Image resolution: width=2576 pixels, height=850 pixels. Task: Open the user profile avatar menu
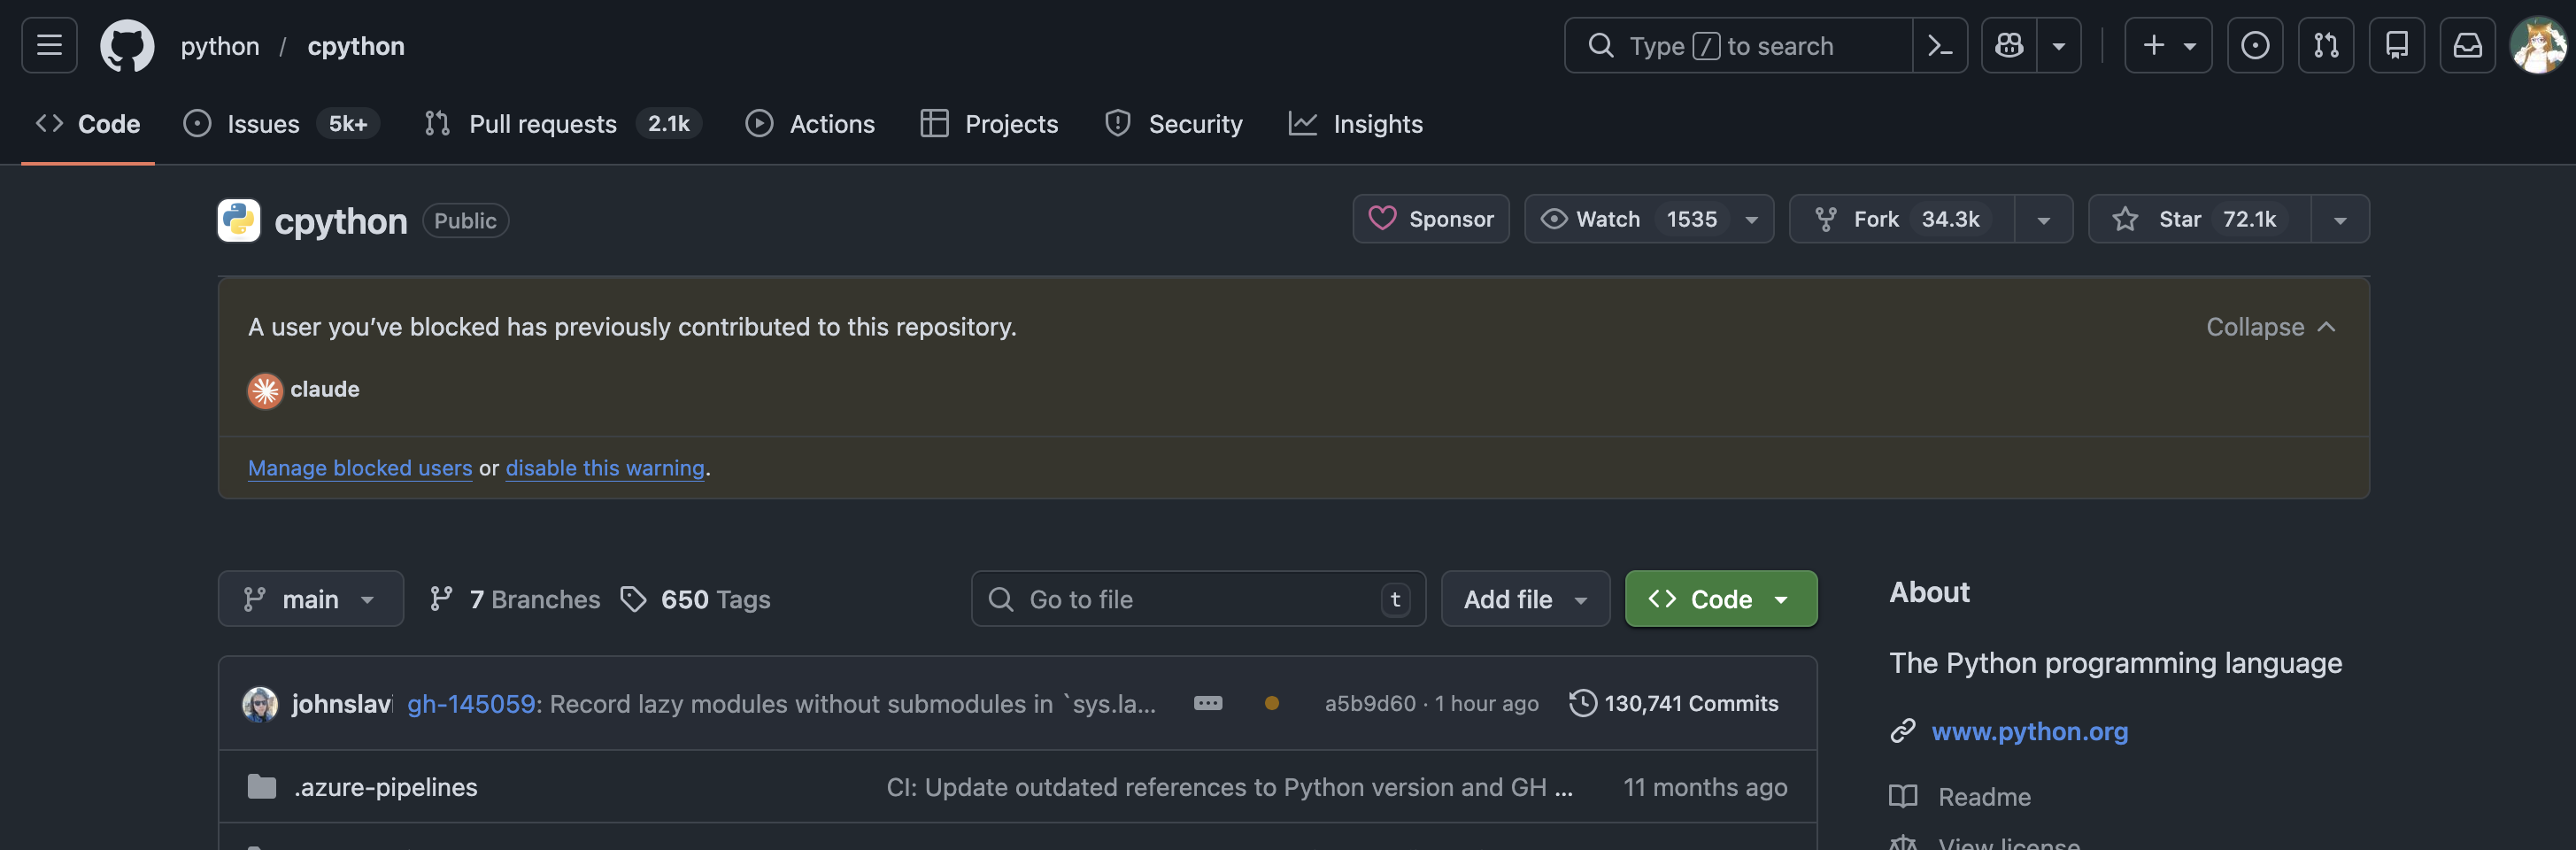(x=2538, y=45)
